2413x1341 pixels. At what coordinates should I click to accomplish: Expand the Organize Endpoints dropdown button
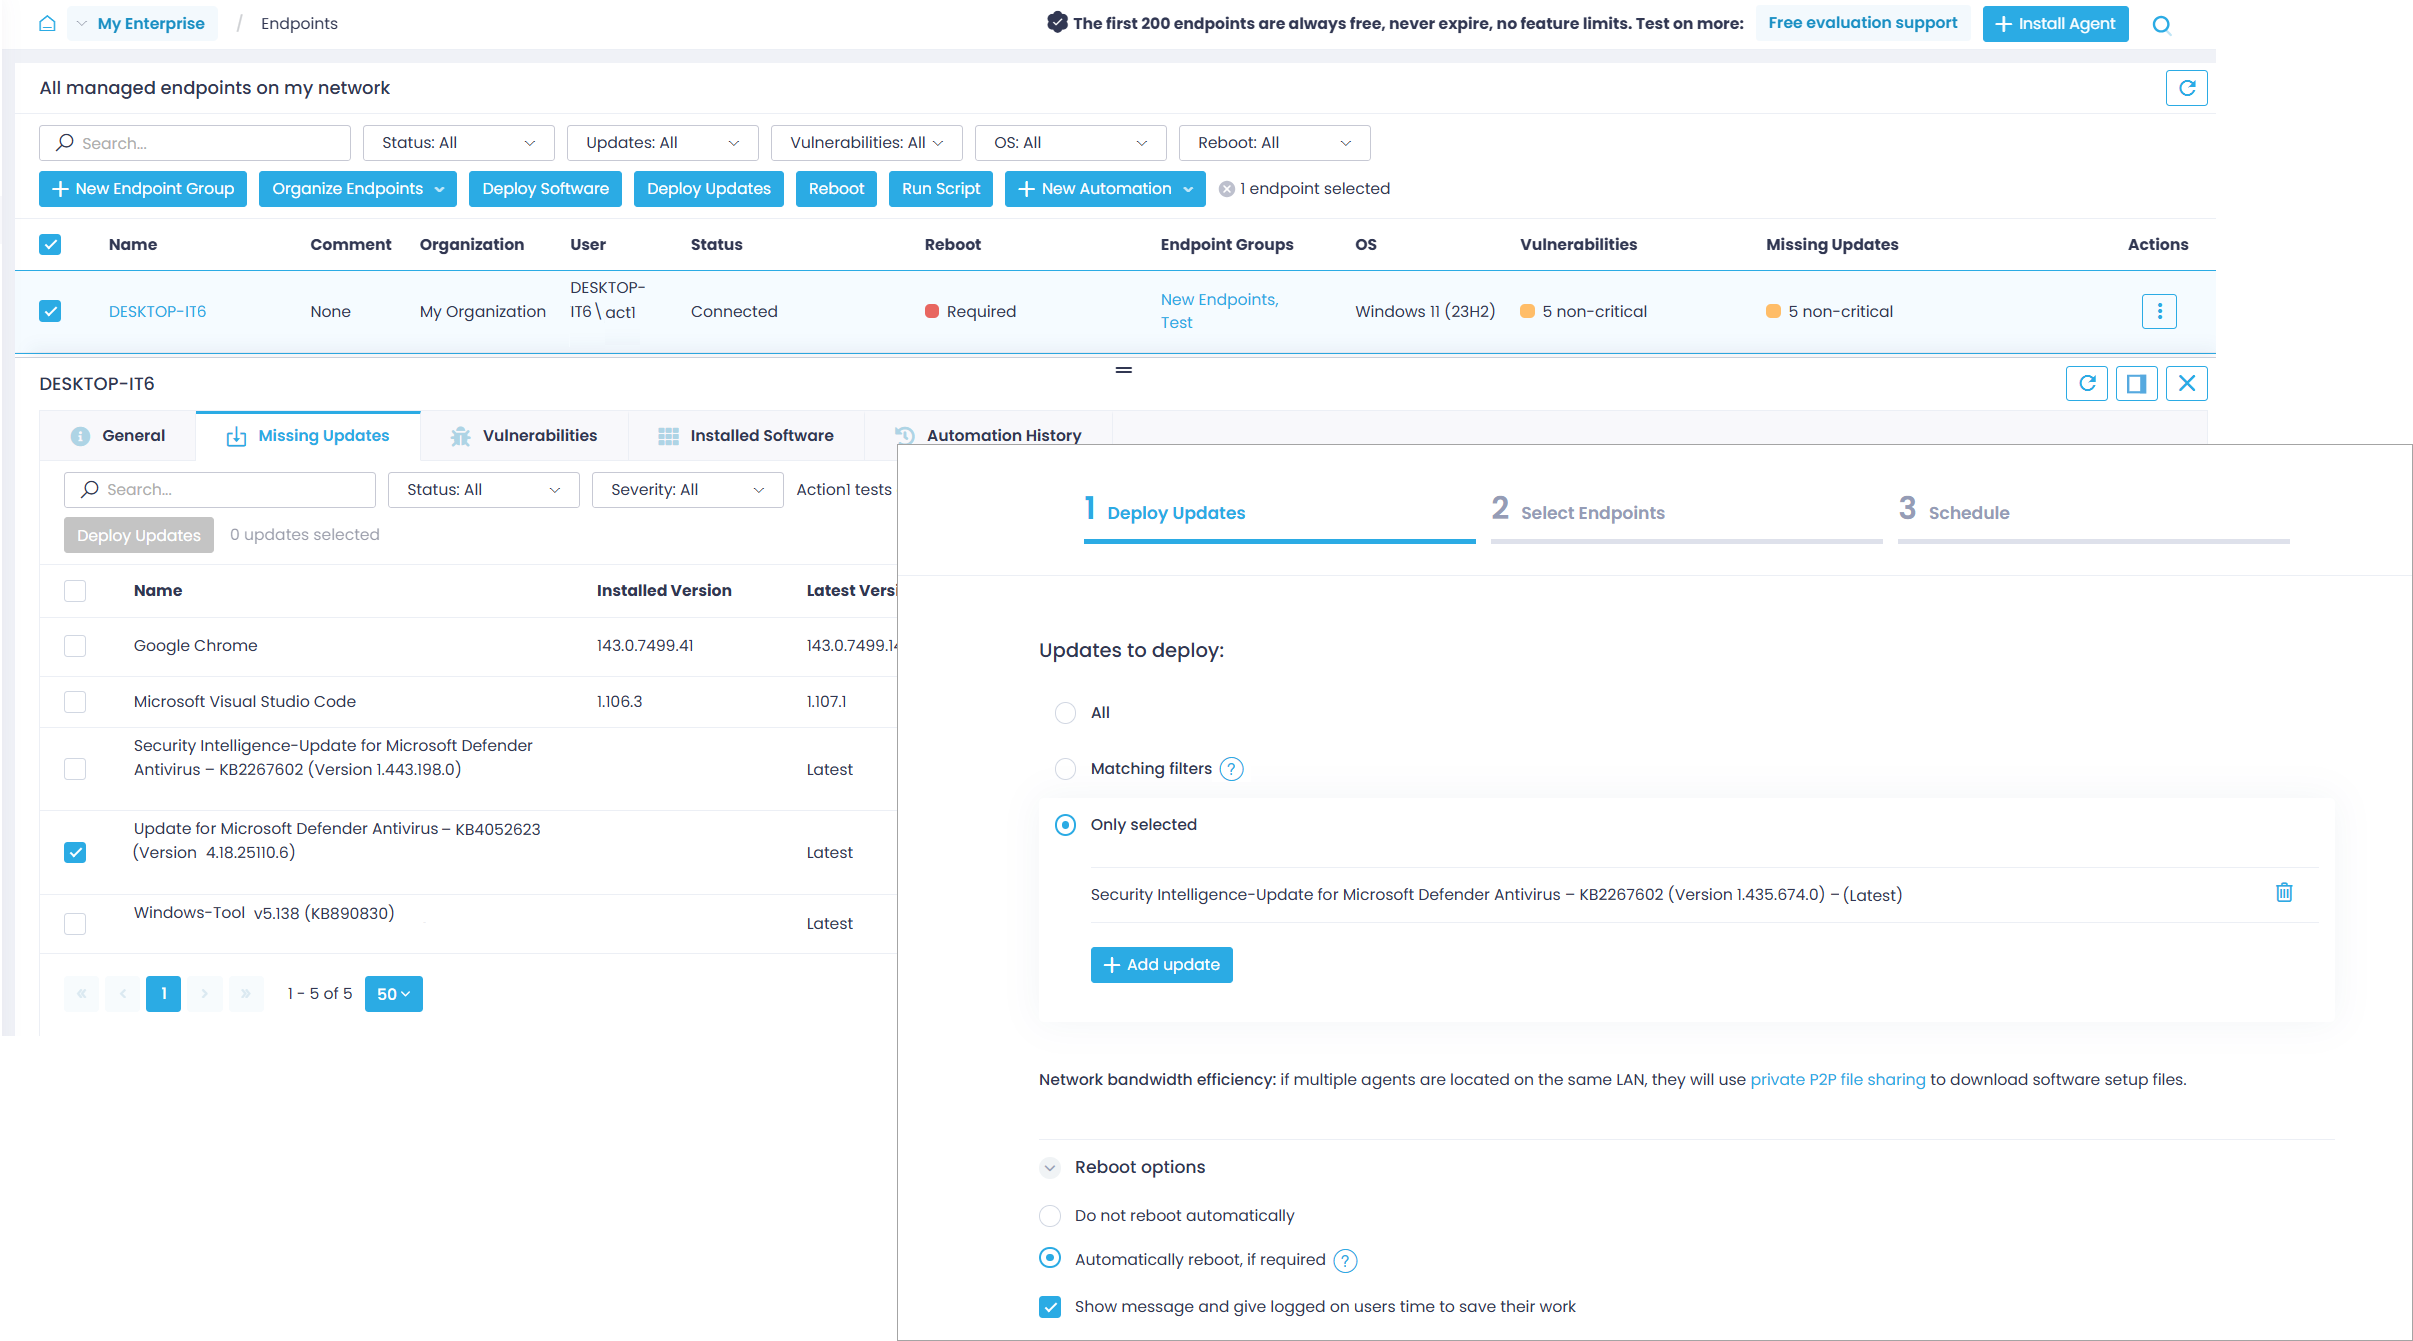pos(357,189)
